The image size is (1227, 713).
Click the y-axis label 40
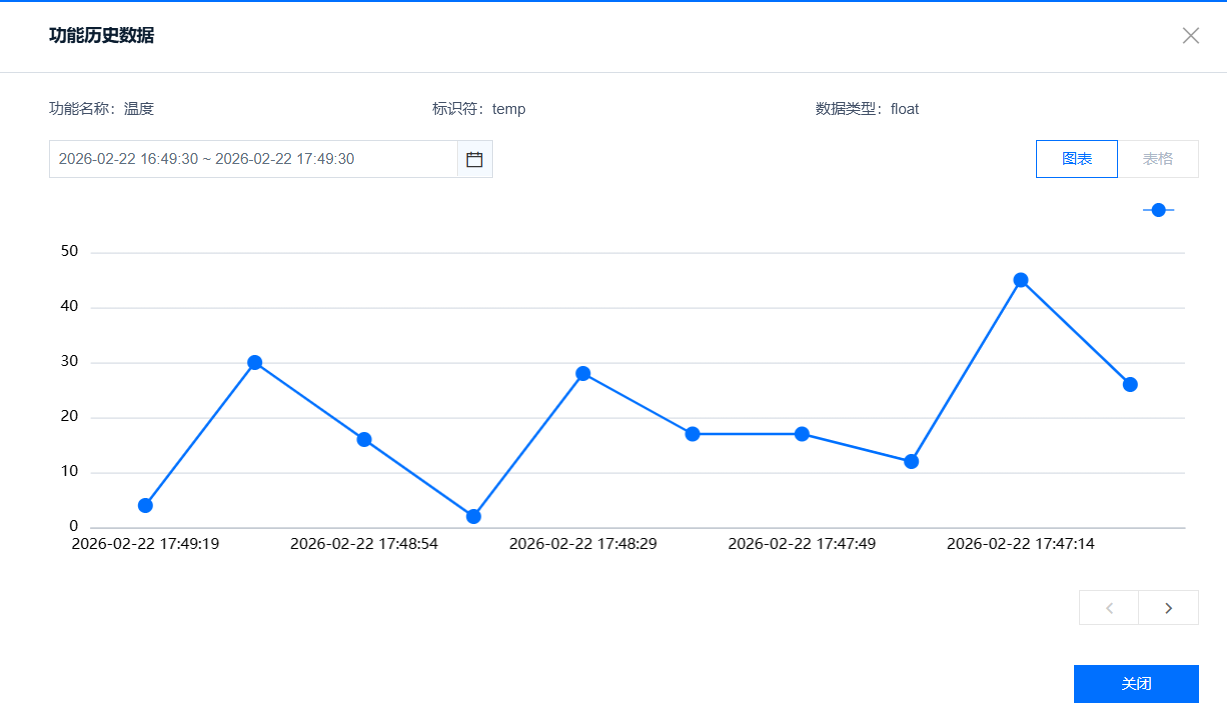click(x=69, y=307)
